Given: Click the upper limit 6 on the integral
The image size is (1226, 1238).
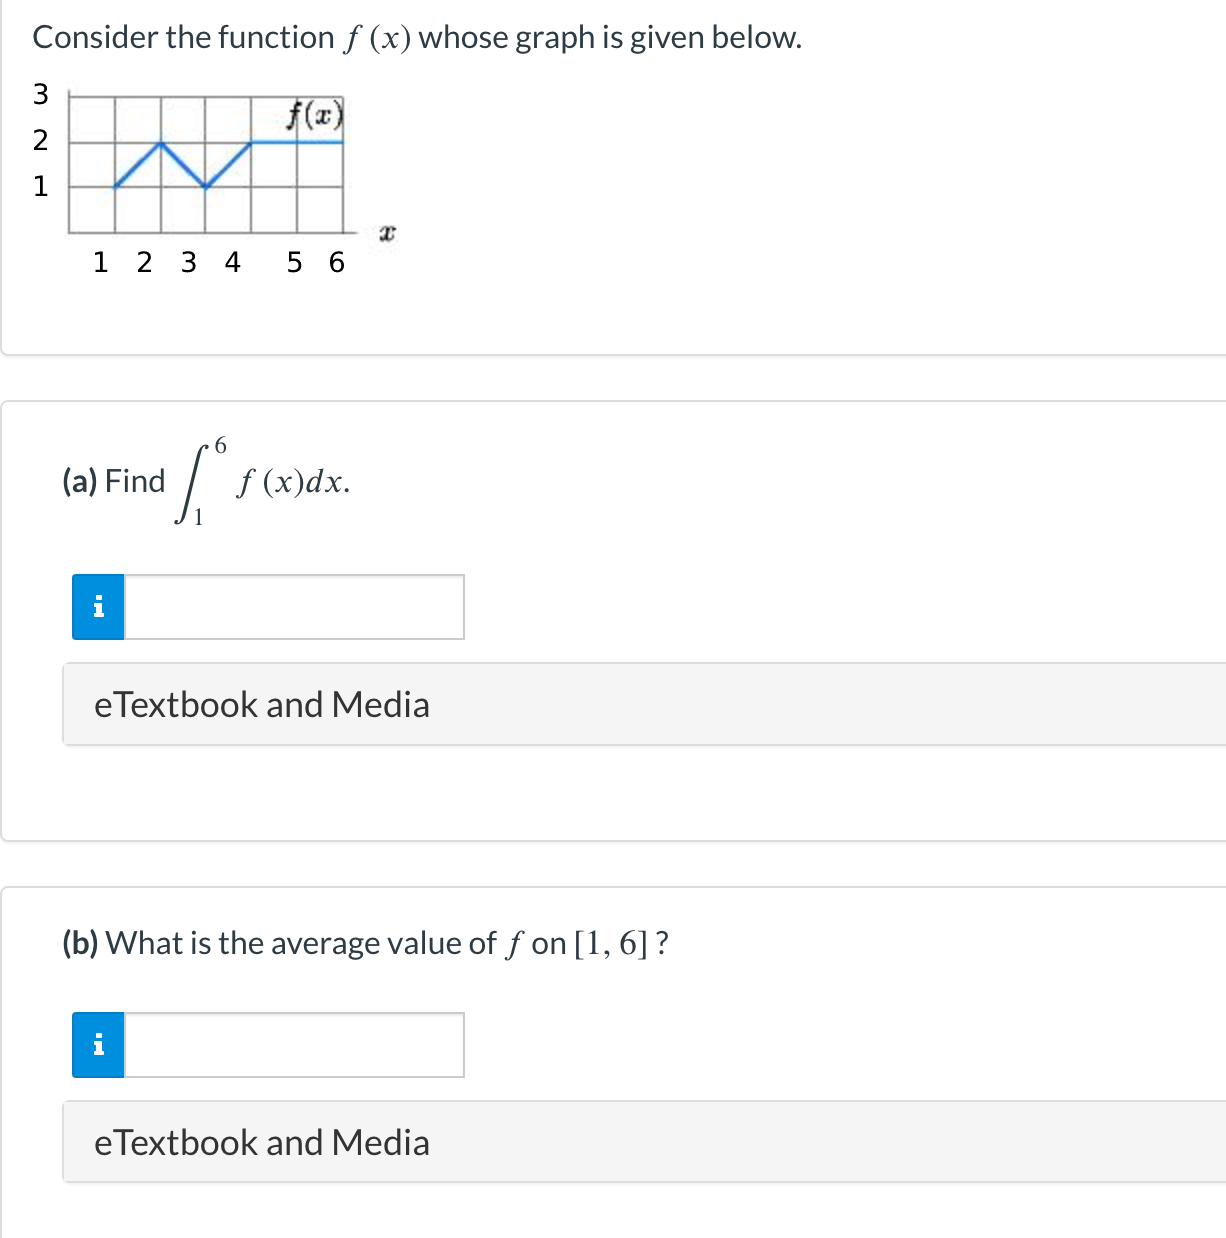Looking at the screenshot, I should (220, 444).
